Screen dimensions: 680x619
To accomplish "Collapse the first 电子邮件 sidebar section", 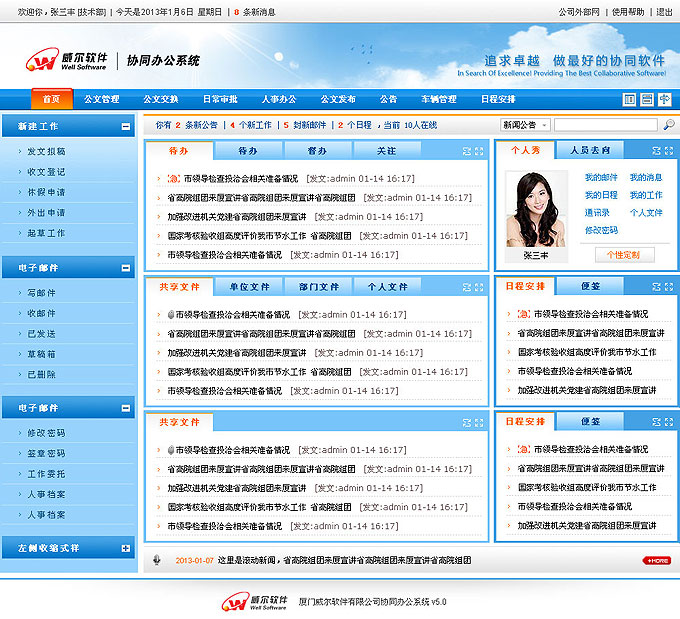I will (125, 268).
